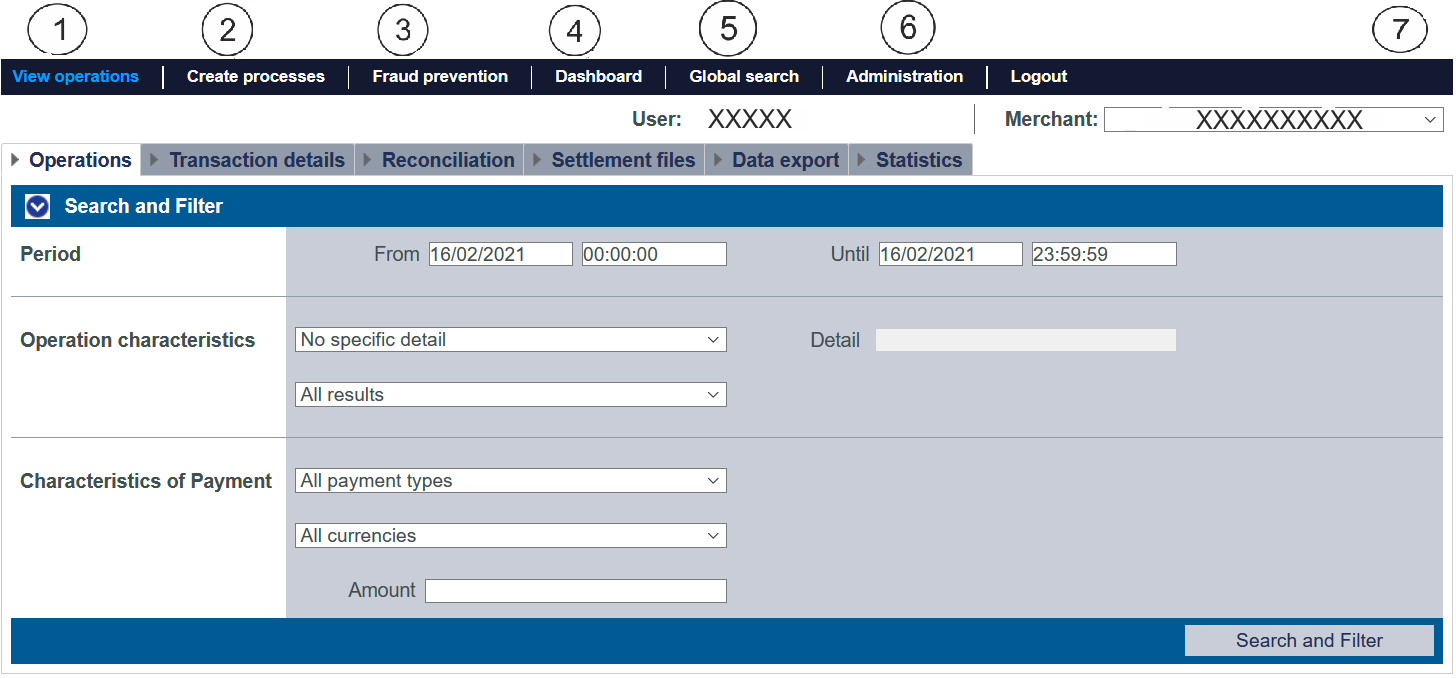Switch to the Reconciliation tab
Screen dimensions: 1456x678
447,160
